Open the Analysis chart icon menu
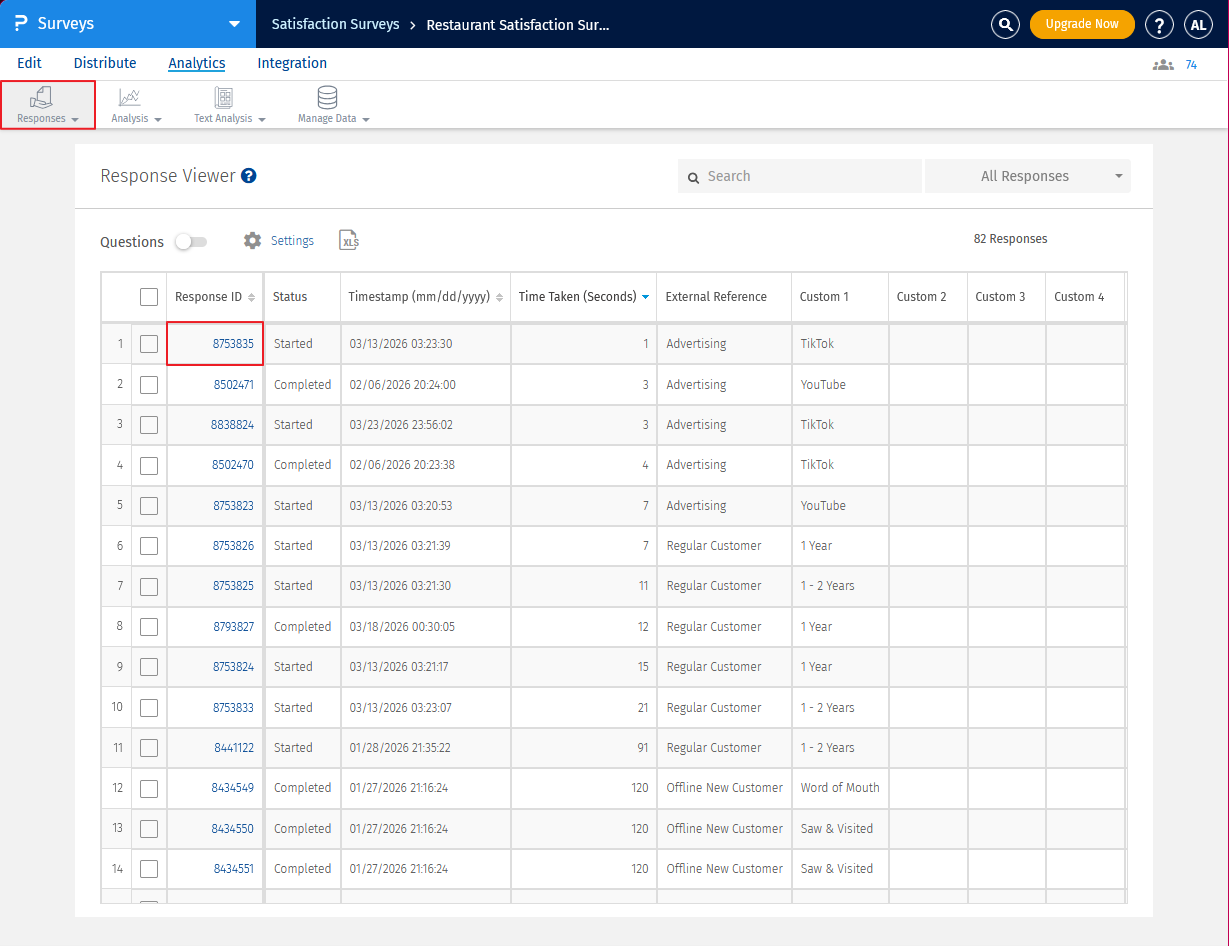Image resolution: width=1229 pixels, height=946 pixels. pos(130,98)
